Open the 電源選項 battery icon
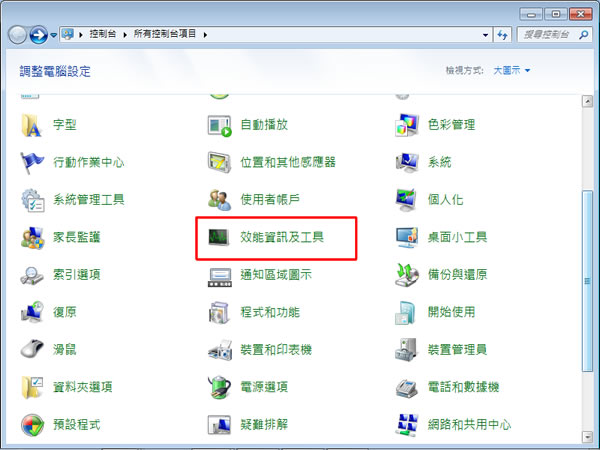600x450 pixels. (219, 387)
